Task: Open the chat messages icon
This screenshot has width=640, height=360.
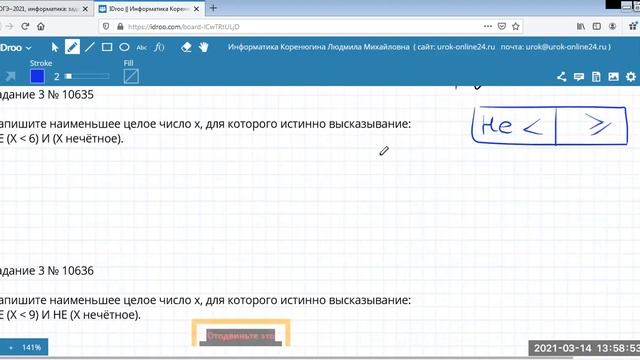Action: [x=579, y=77]
